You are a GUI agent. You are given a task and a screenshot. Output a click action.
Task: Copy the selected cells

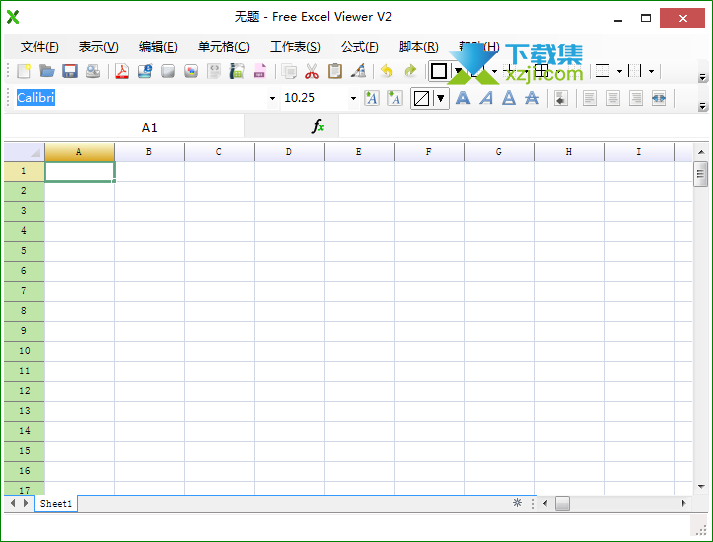(x=289, y=71)
